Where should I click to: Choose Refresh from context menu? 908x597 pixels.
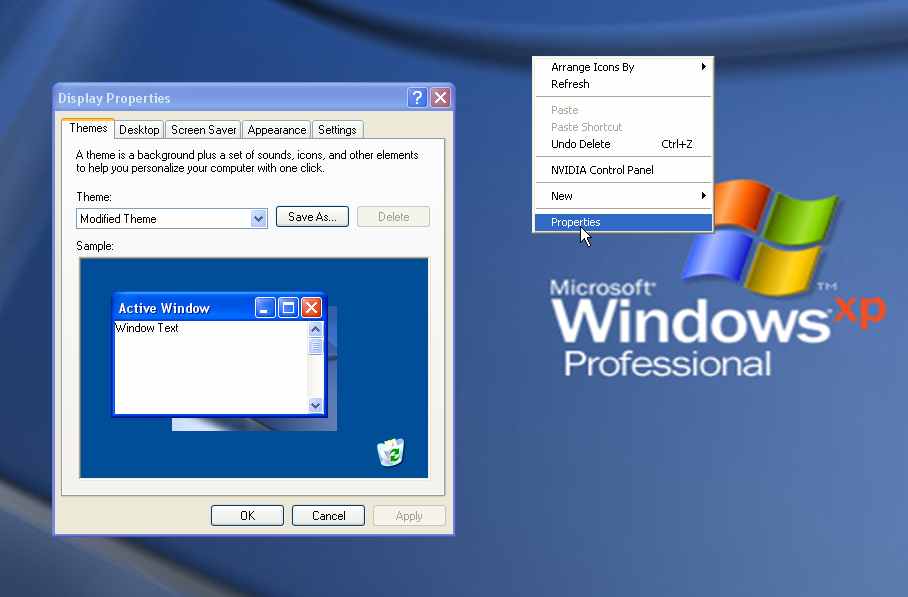pos(623,84)
